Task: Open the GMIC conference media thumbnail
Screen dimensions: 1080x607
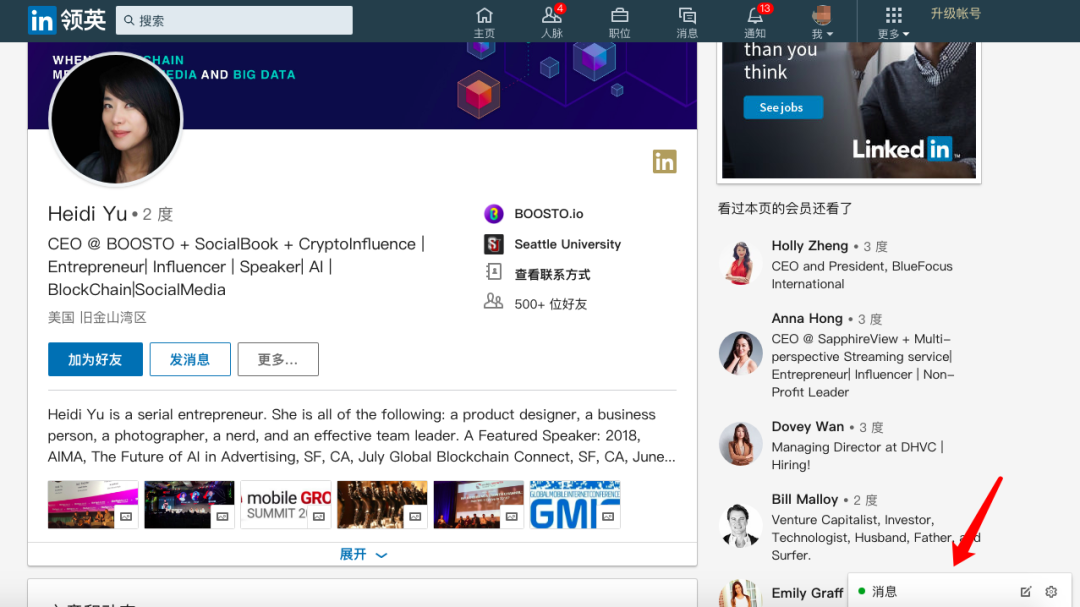Action: tap(575, 504)
